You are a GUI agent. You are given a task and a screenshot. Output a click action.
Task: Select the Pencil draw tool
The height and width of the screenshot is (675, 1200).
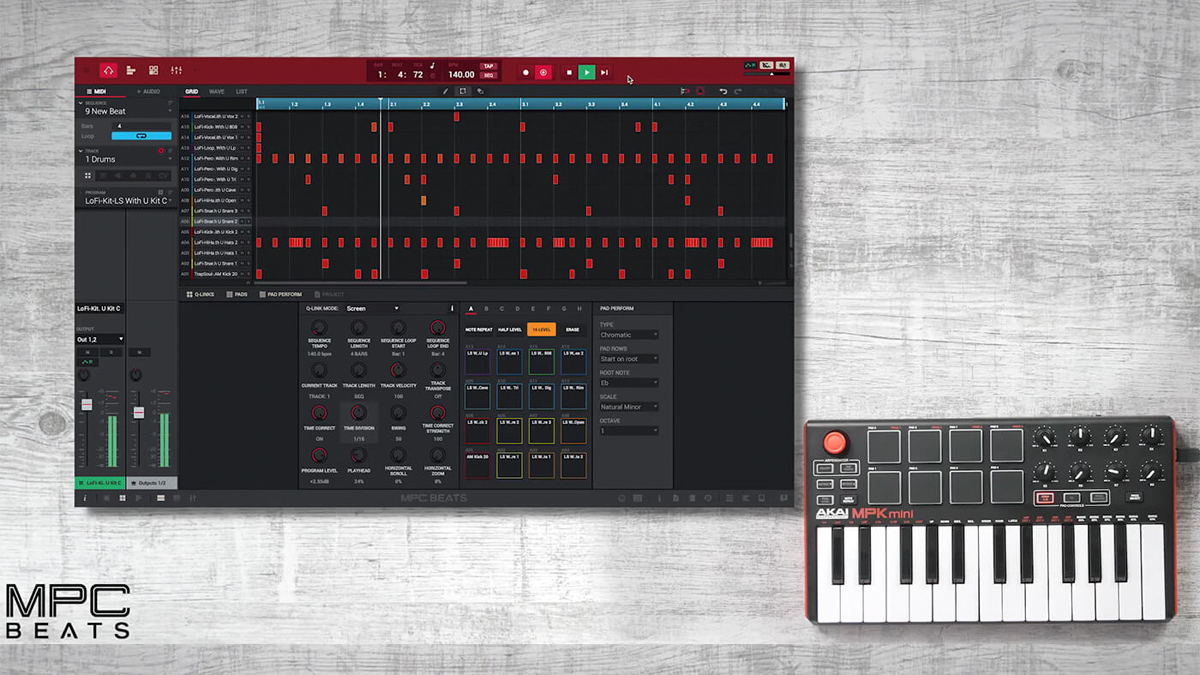[x=446, y=91]
